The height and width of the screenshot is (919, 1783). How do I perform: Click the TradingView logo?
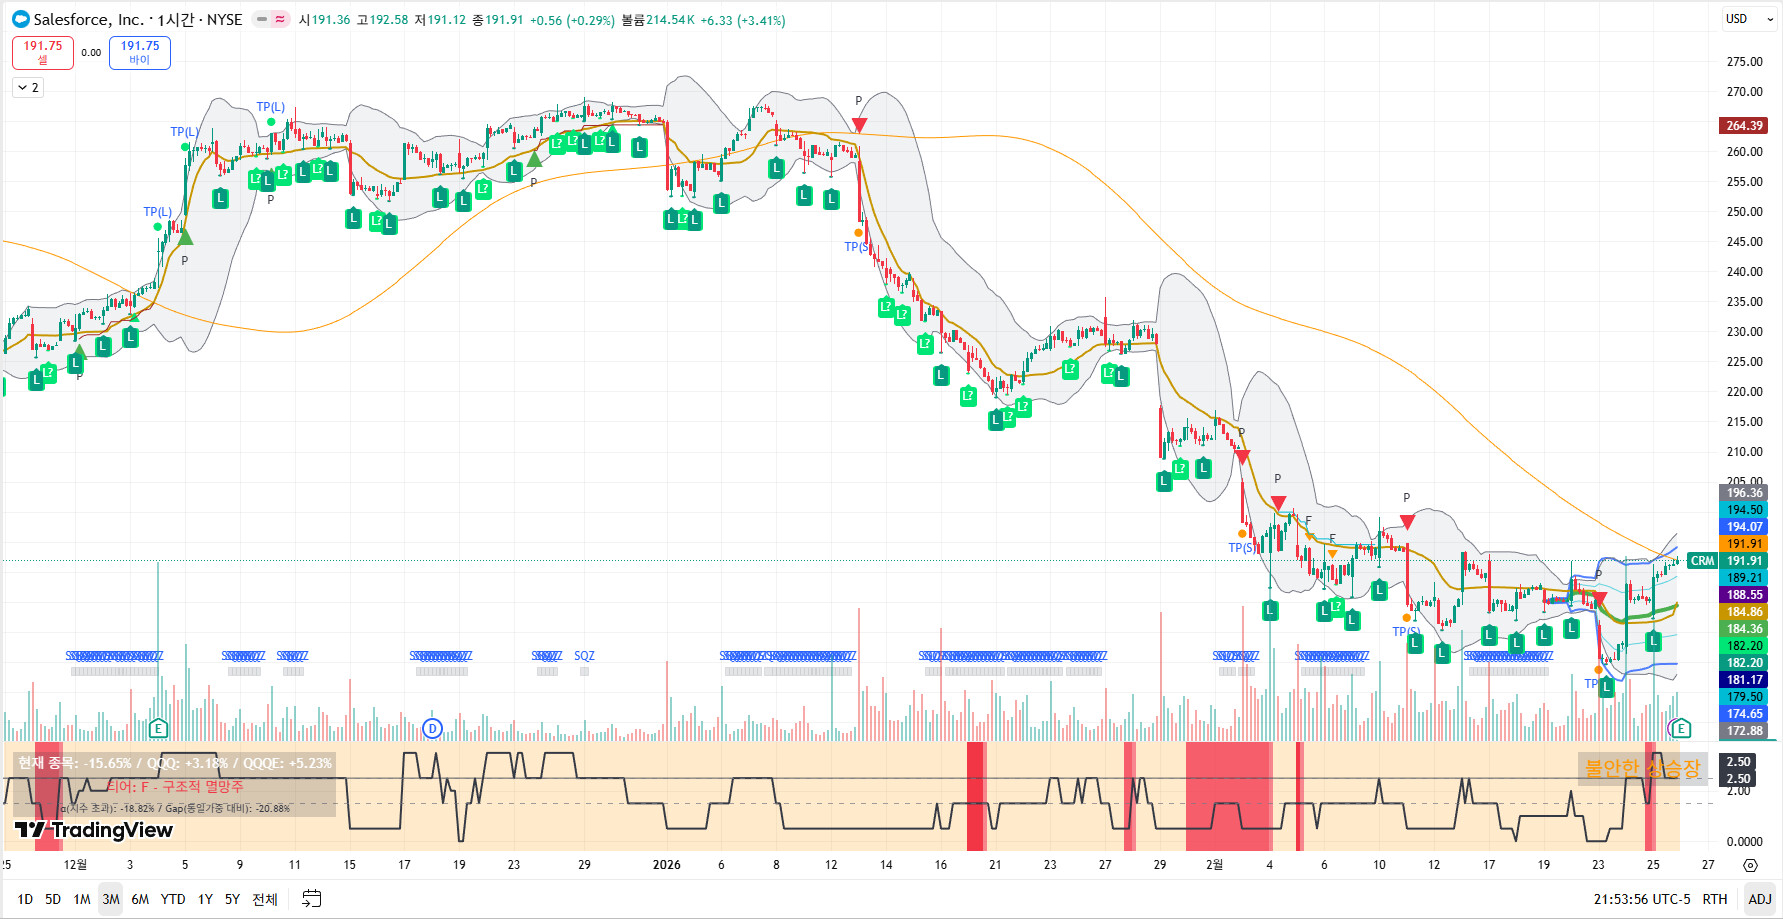pyautogui.click(x=94, y=830)
